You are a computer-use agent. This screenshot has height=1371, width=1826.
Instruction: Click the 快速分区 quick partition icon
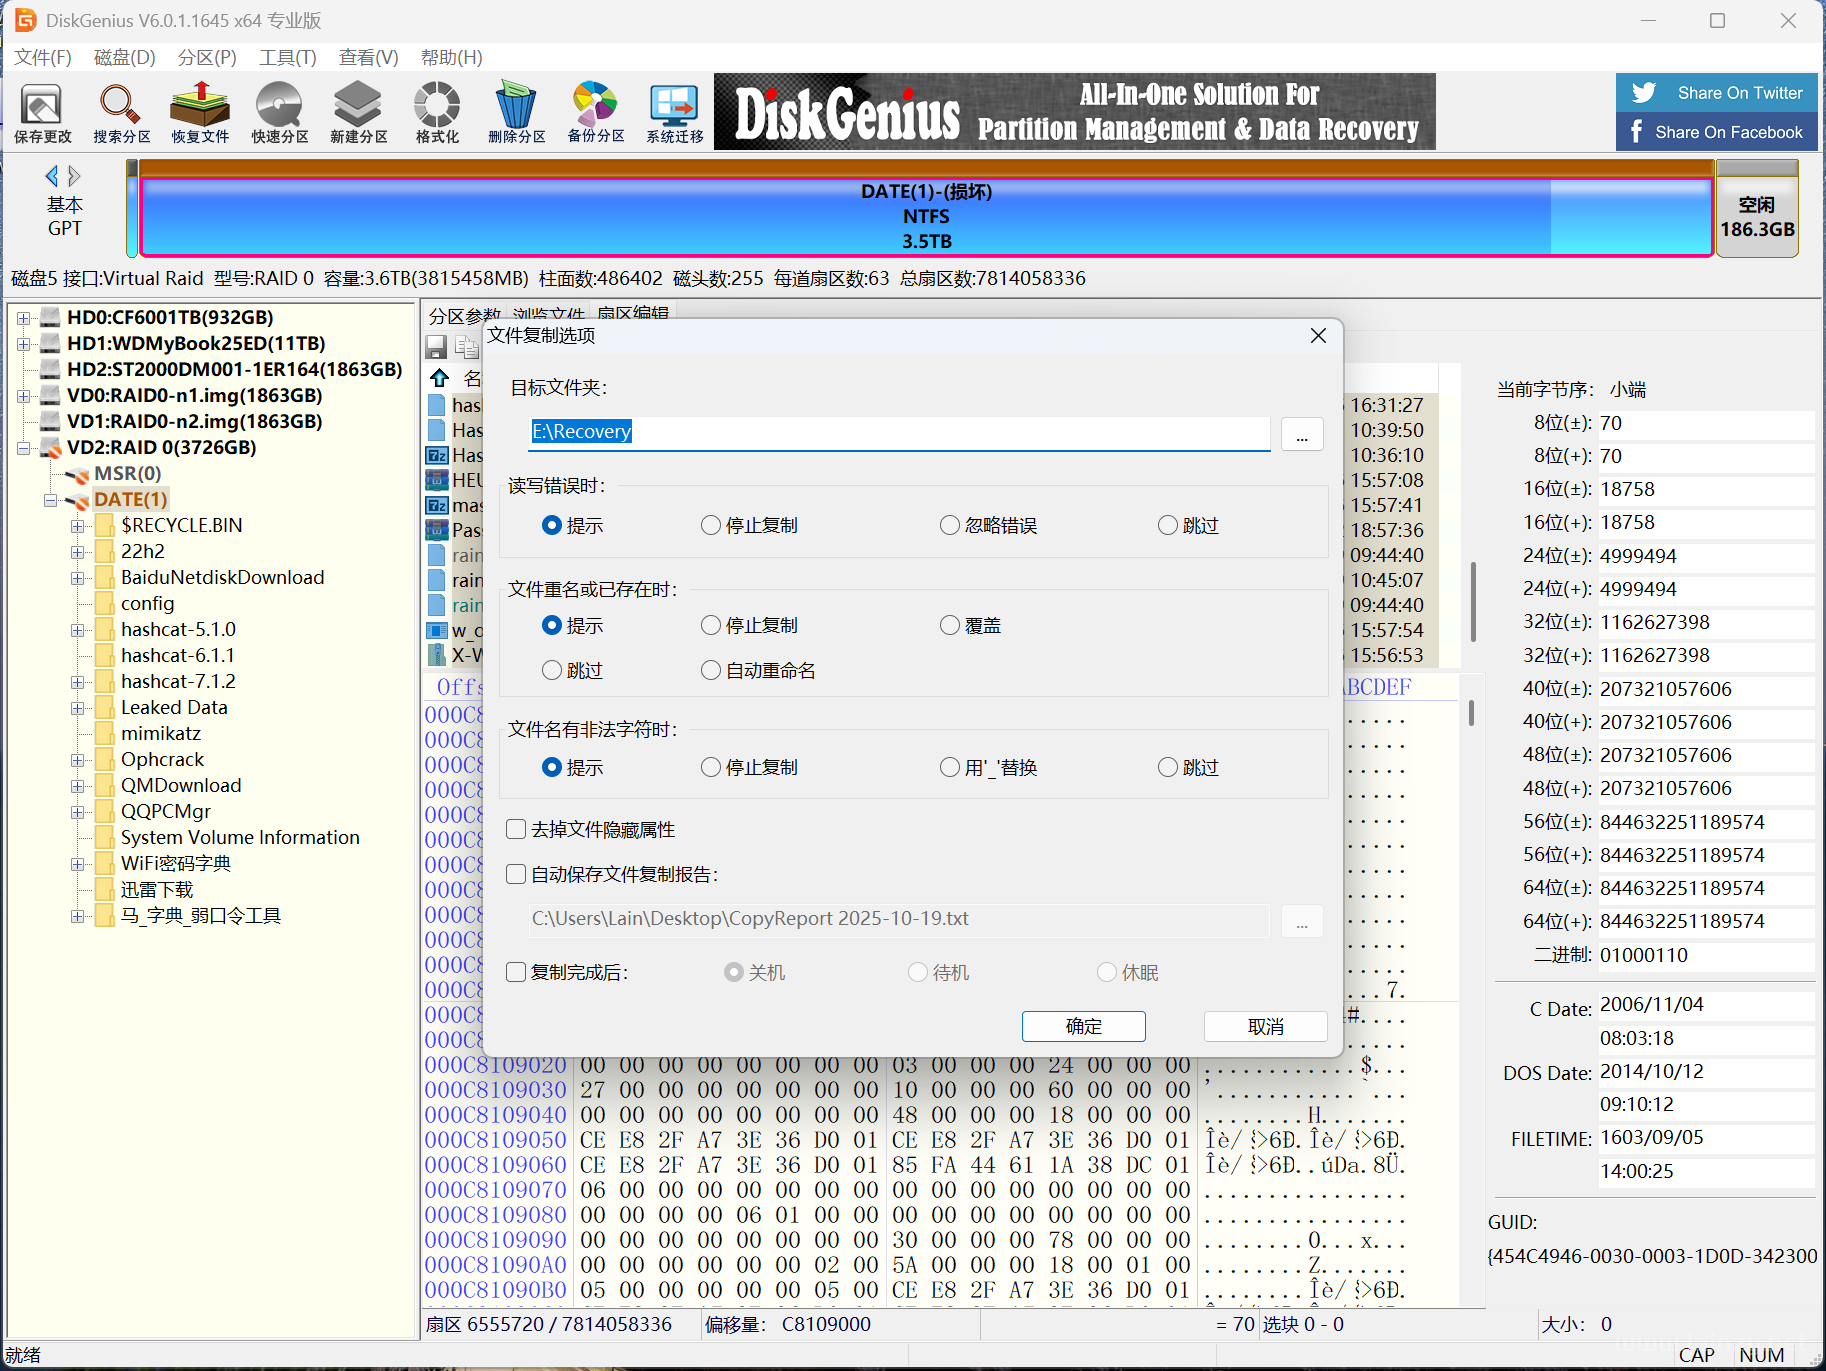[x=279, y=112]
